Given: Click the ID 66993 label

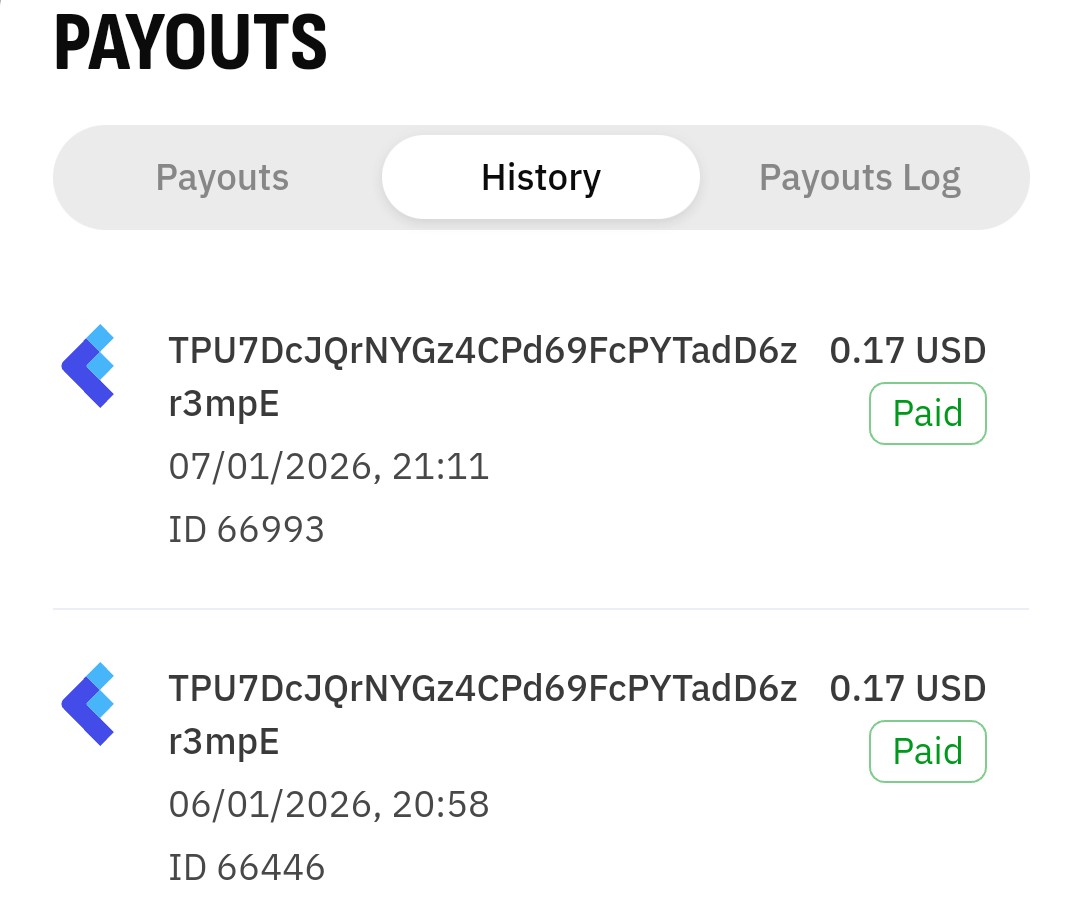Looking at the screenshot, I should click(x=246, y=529).
